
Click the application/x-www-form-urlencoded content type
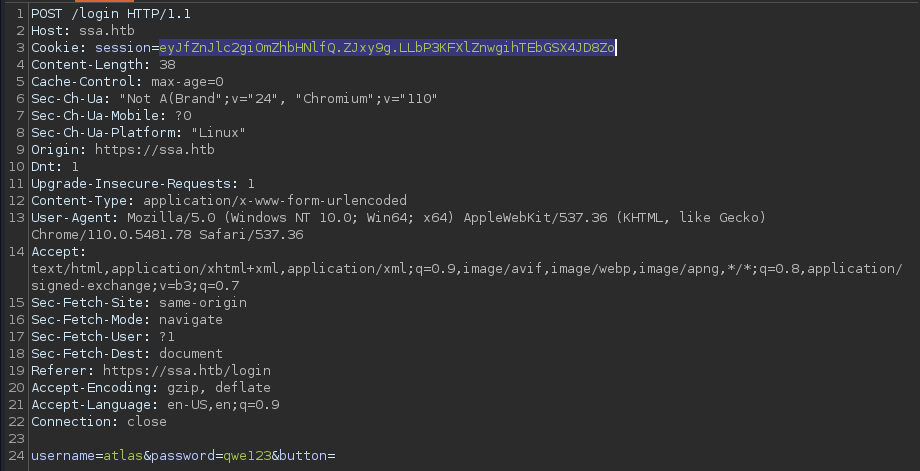click(x=275, y=201)
